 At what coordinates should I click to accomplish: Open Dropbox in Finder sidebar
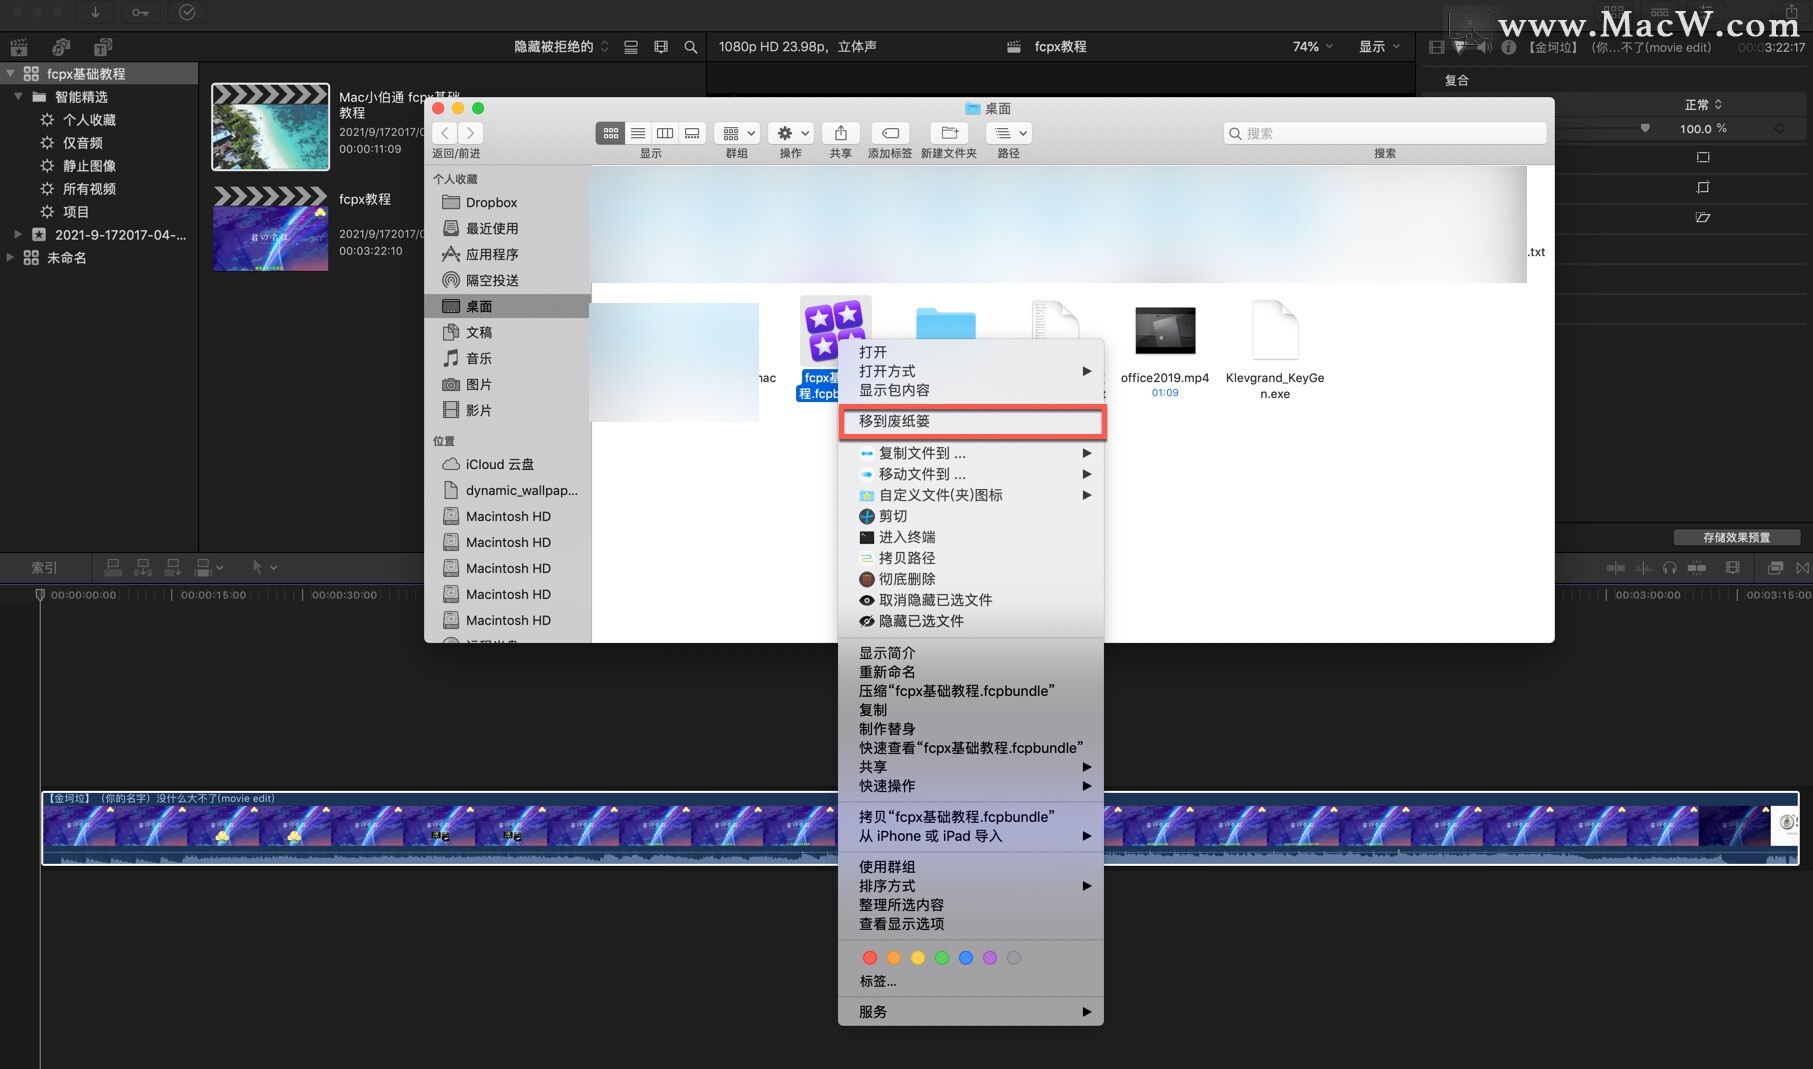(507, 202)
